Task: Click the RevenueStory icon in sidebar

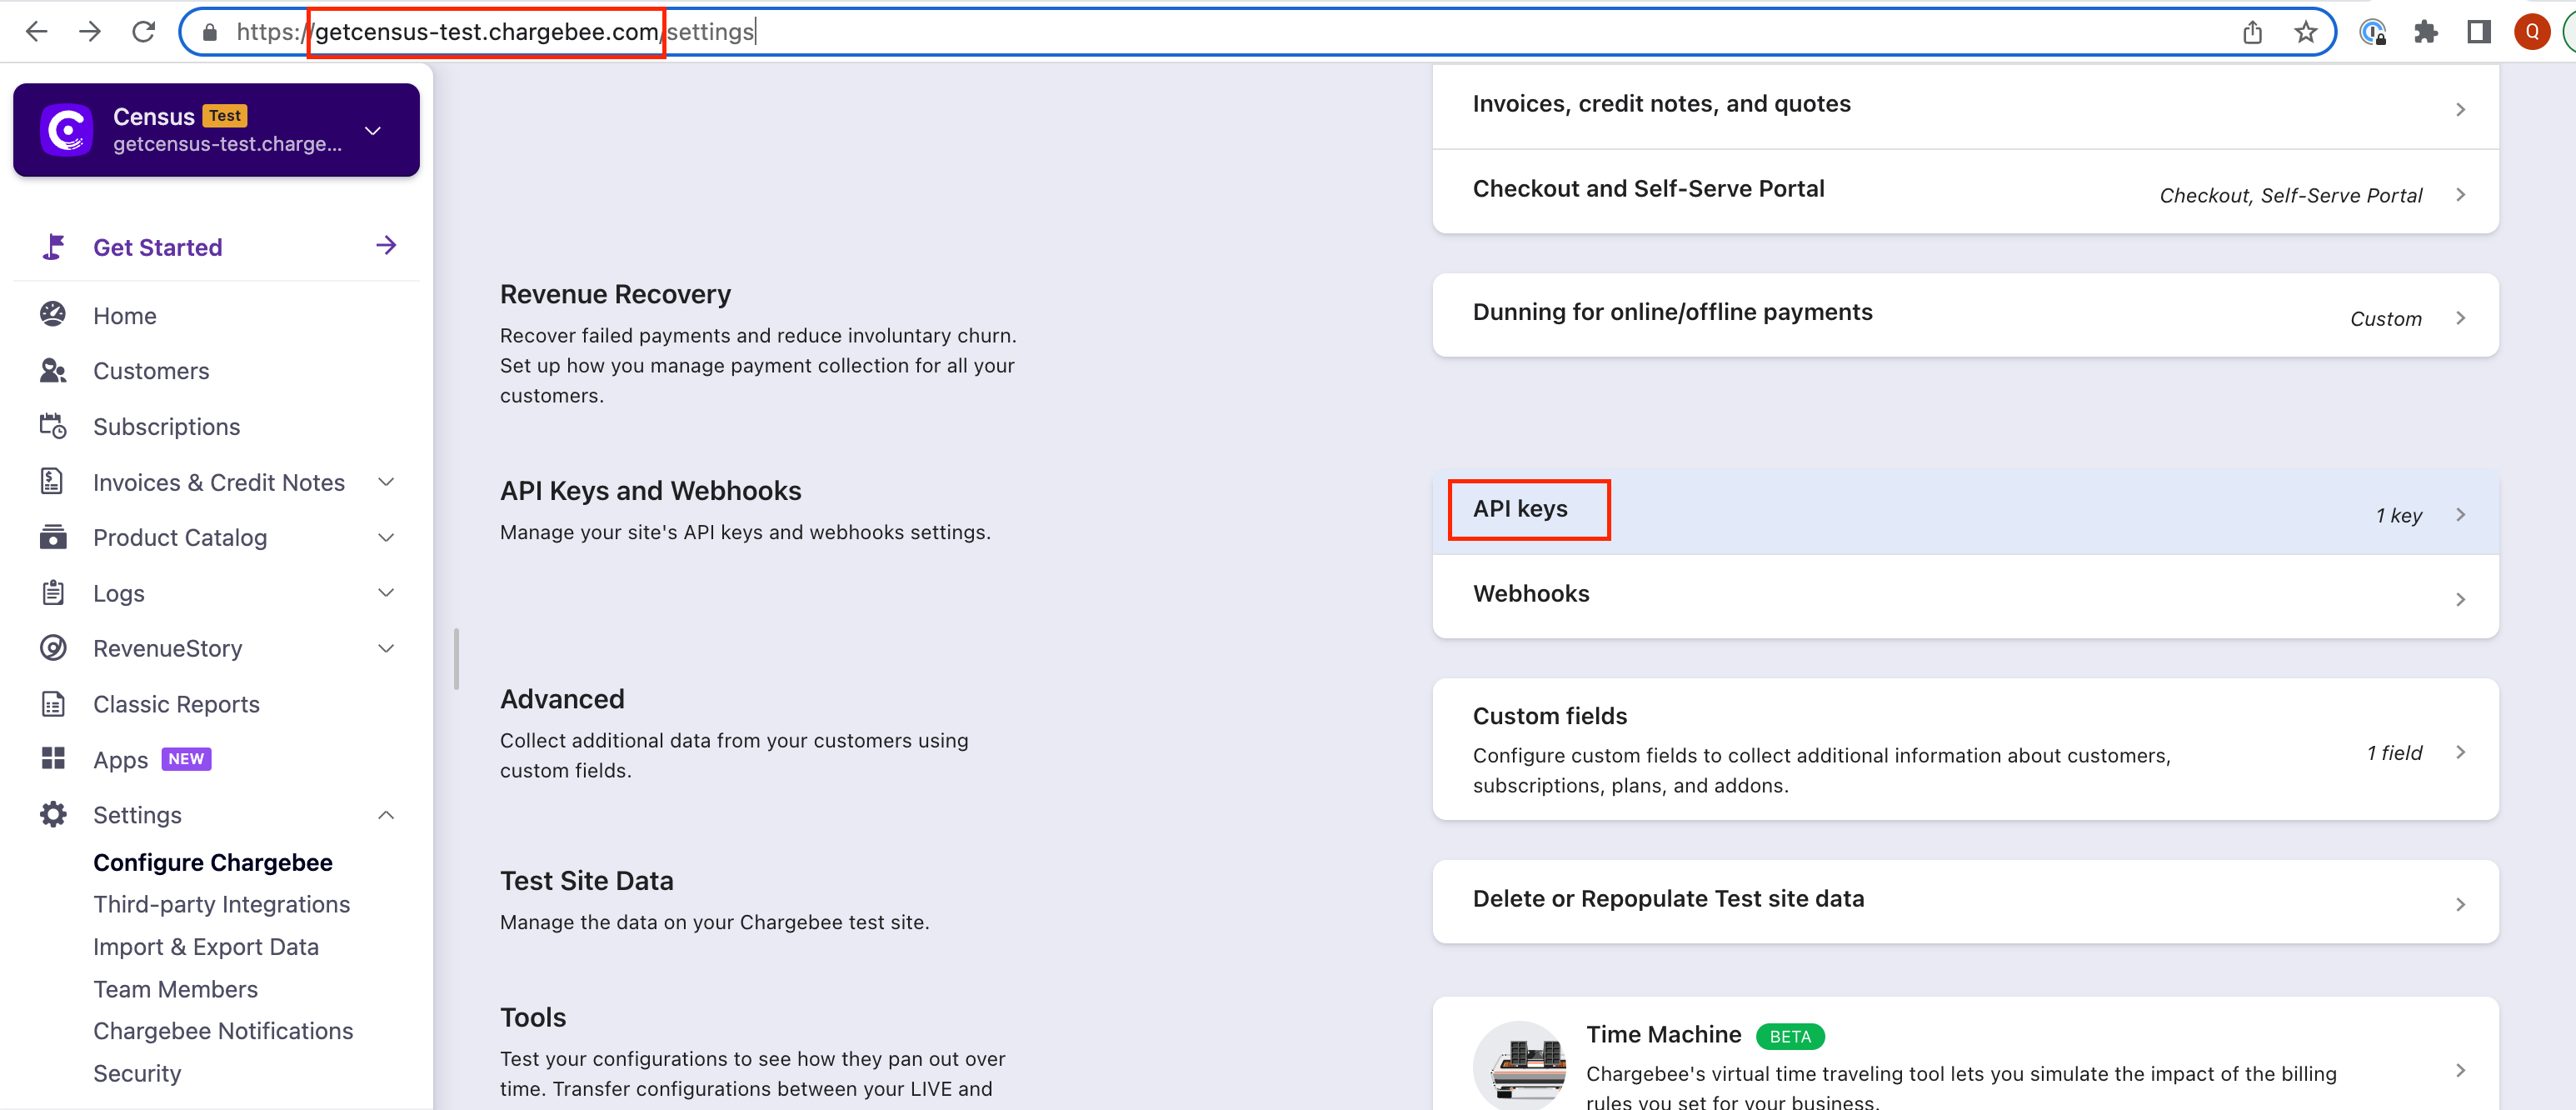Action: [53, 648]
